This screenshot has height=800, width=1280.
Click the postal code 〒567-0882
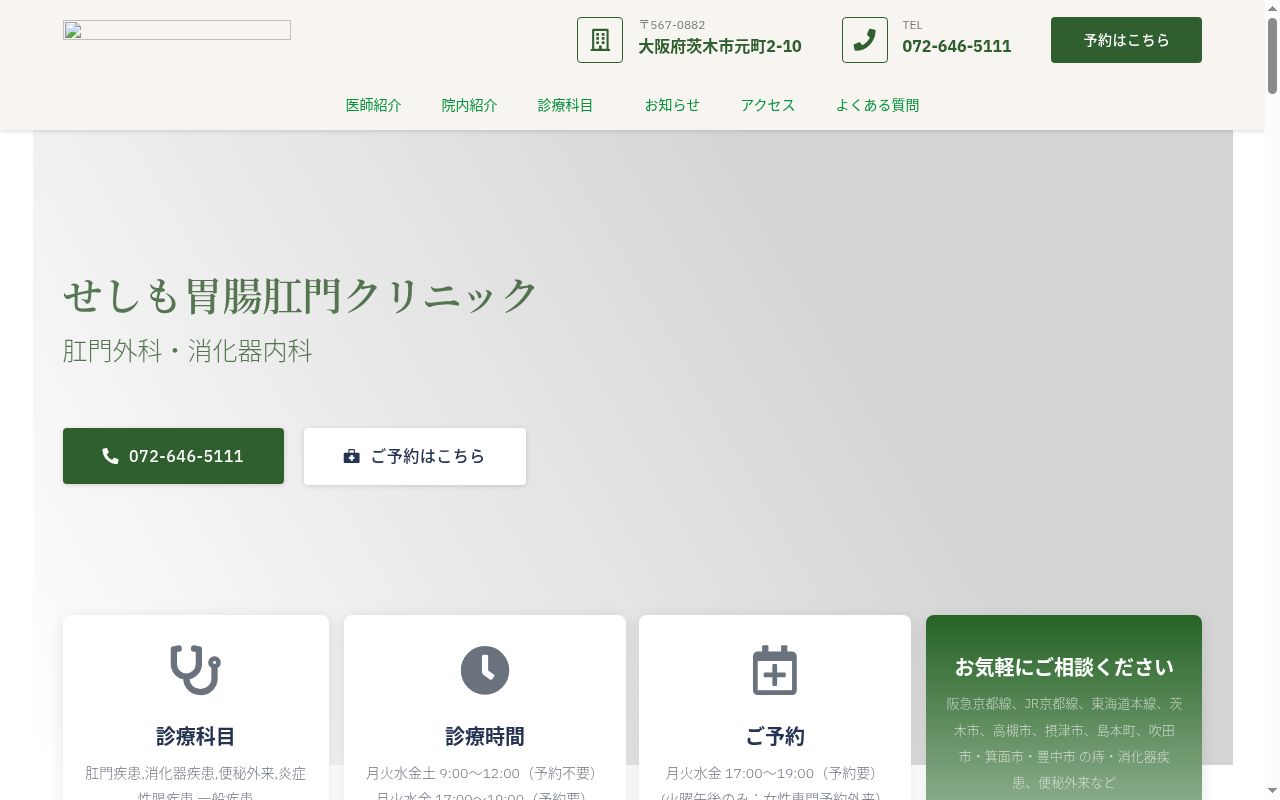point(672,25)
